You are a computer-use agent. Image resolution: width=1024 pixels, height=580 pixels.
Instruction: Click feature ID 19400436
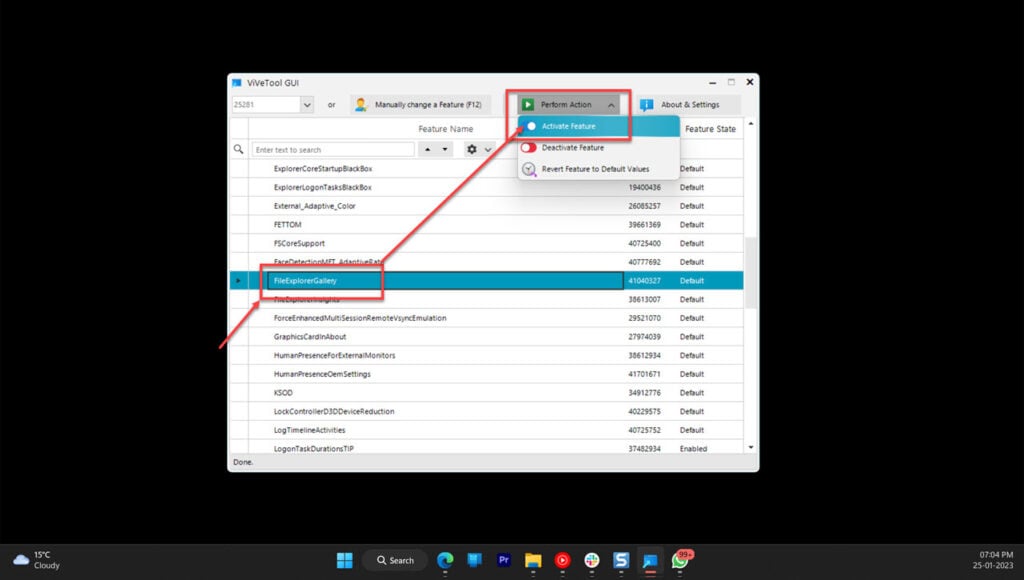tap(645, 187)
